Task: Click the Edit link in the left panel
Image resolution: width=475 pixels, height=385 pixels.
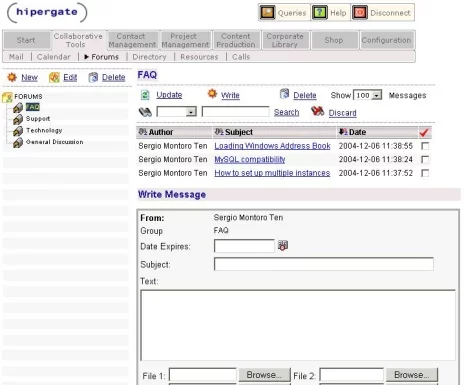Action: pos(70,78)
